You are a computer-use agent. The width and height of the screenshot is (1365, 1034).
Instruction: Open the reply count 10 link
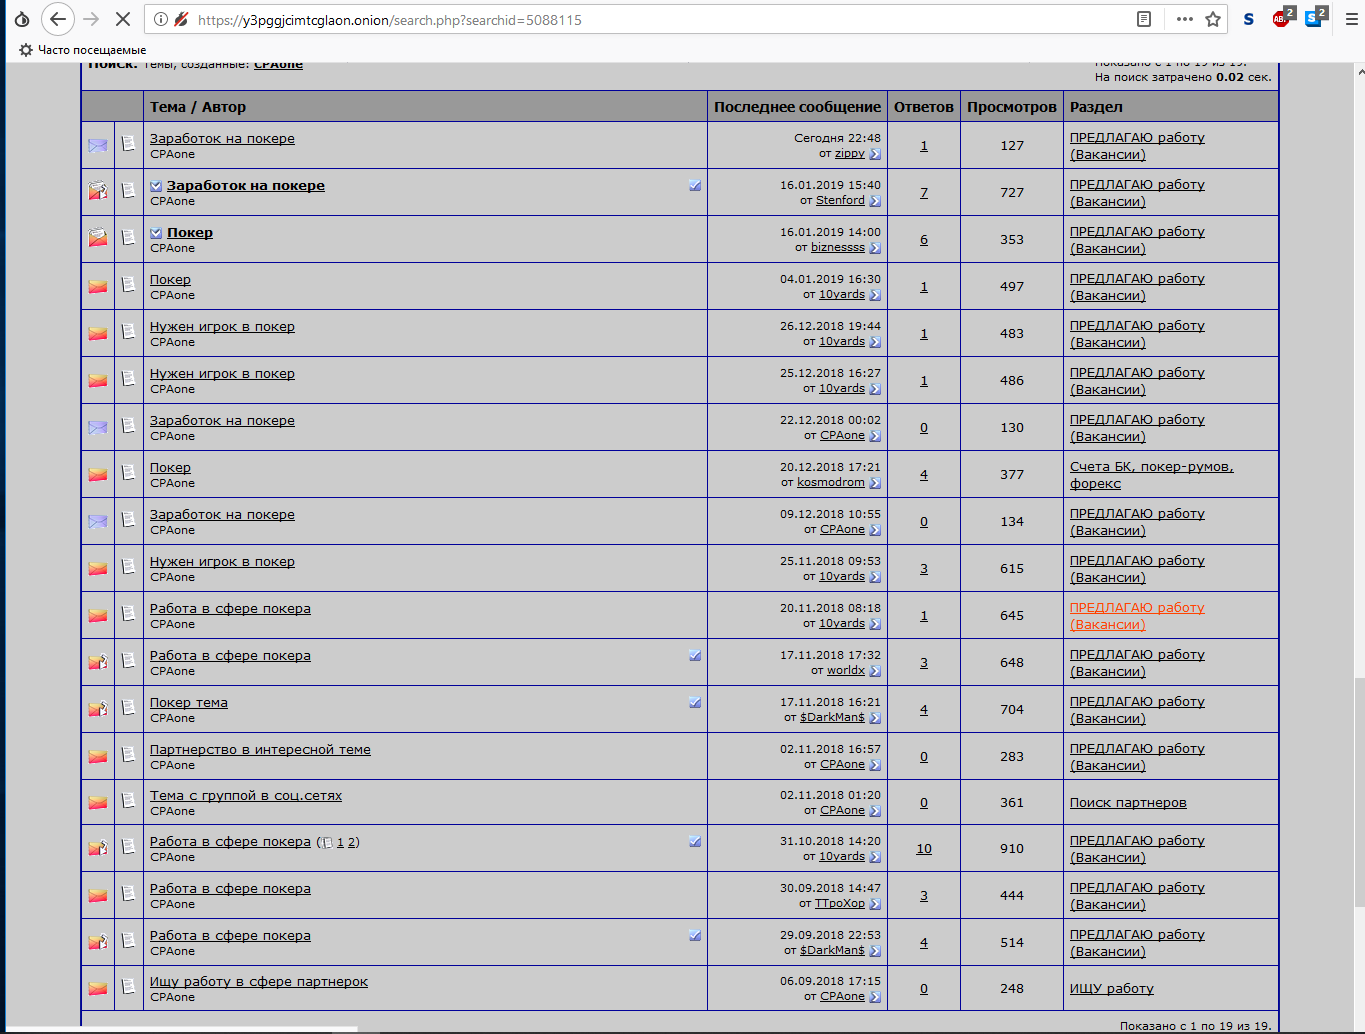(924, 848)
